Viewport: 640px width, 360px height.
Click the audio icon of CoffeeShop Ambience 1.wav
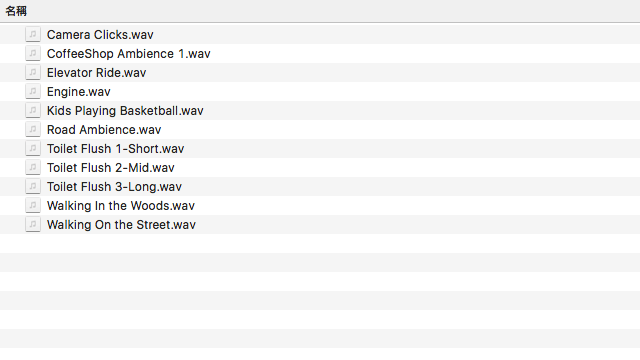tap(33, 53)
